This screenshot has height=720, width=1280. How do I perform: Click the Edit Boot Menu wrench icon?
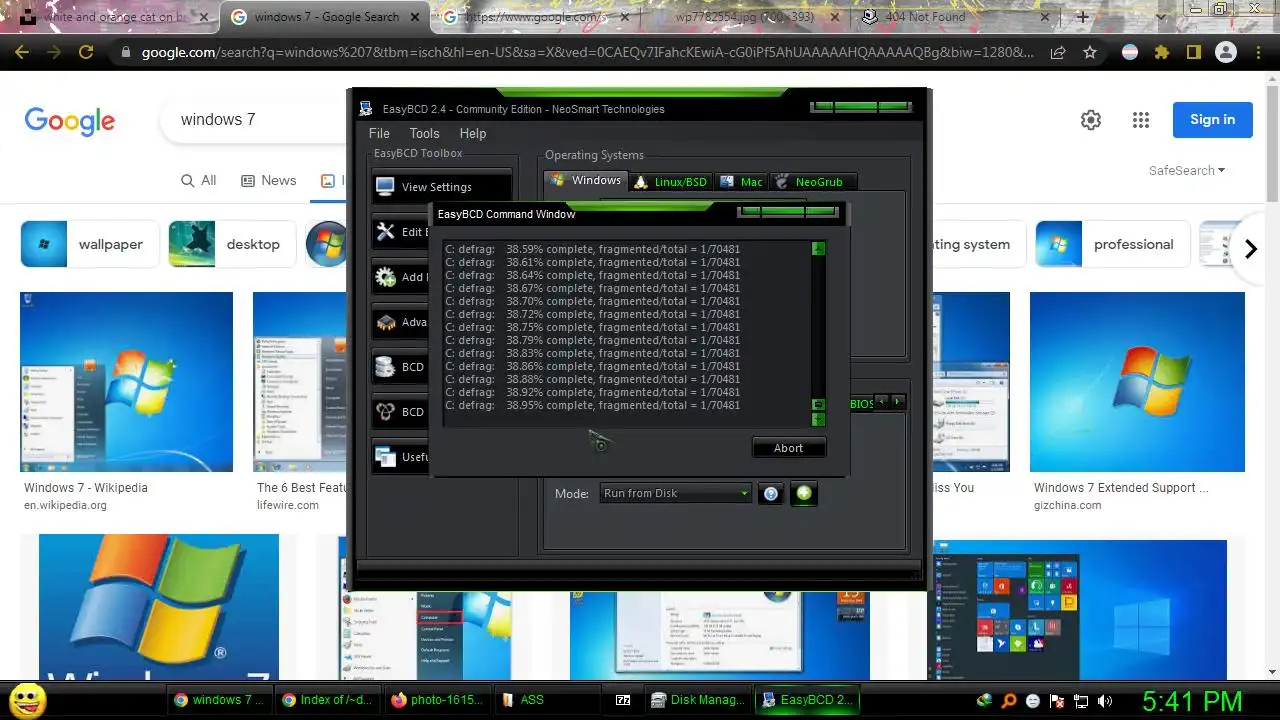point(386,232)
